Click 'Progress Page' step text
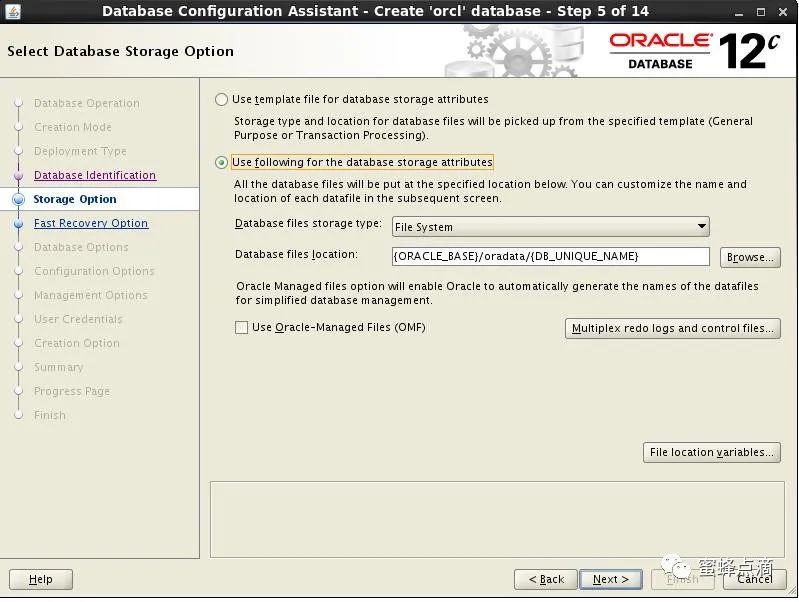This screenshot has width=799, height=602. coord(72,391)
